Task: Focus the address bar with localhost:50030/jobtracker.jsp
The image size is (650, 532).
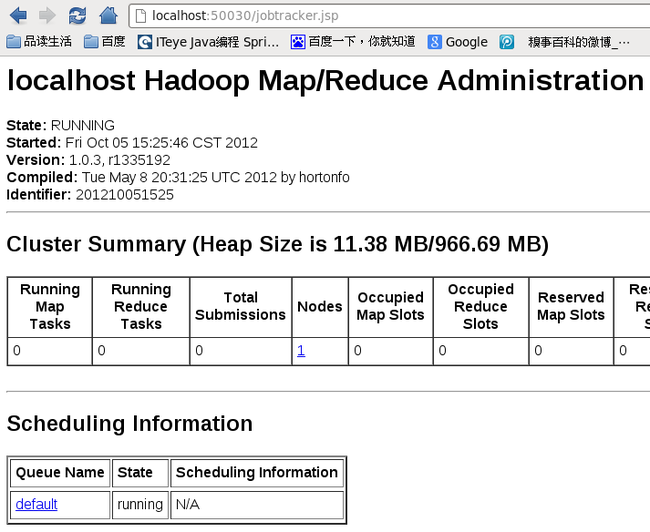Action: pos(390,16)
